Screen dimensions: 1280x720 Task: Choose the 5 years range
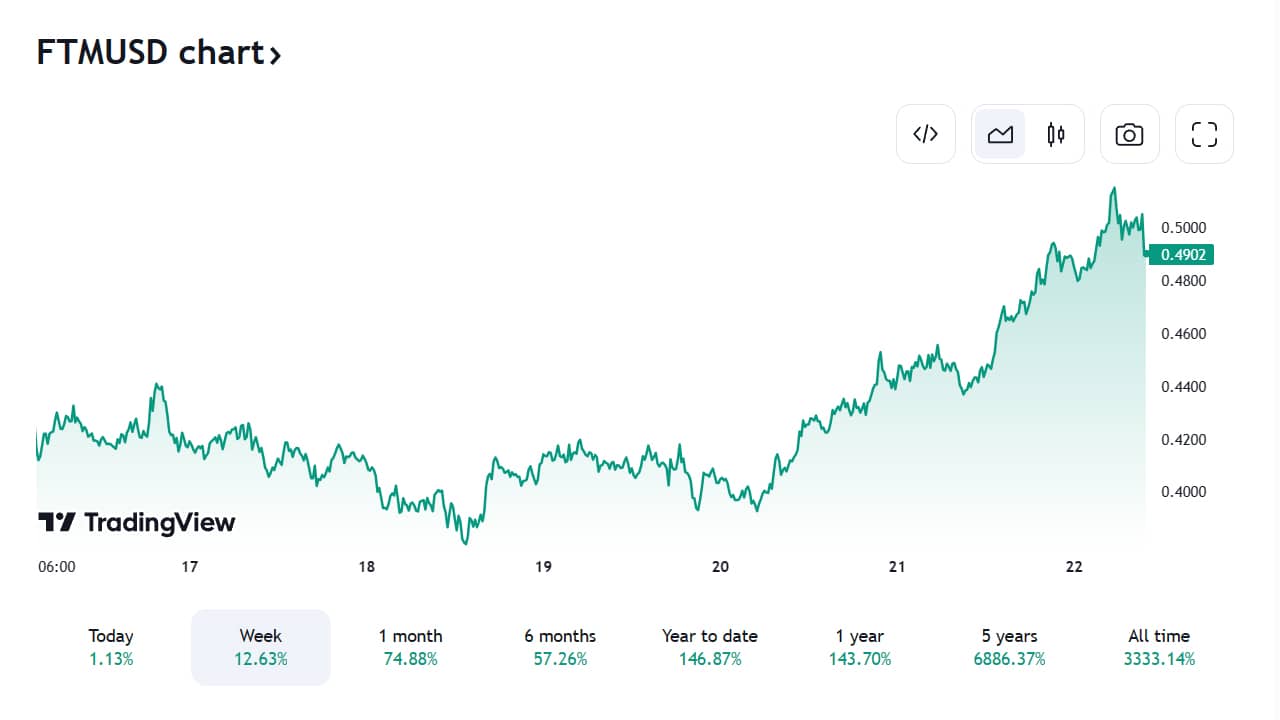pos(1010,647)
